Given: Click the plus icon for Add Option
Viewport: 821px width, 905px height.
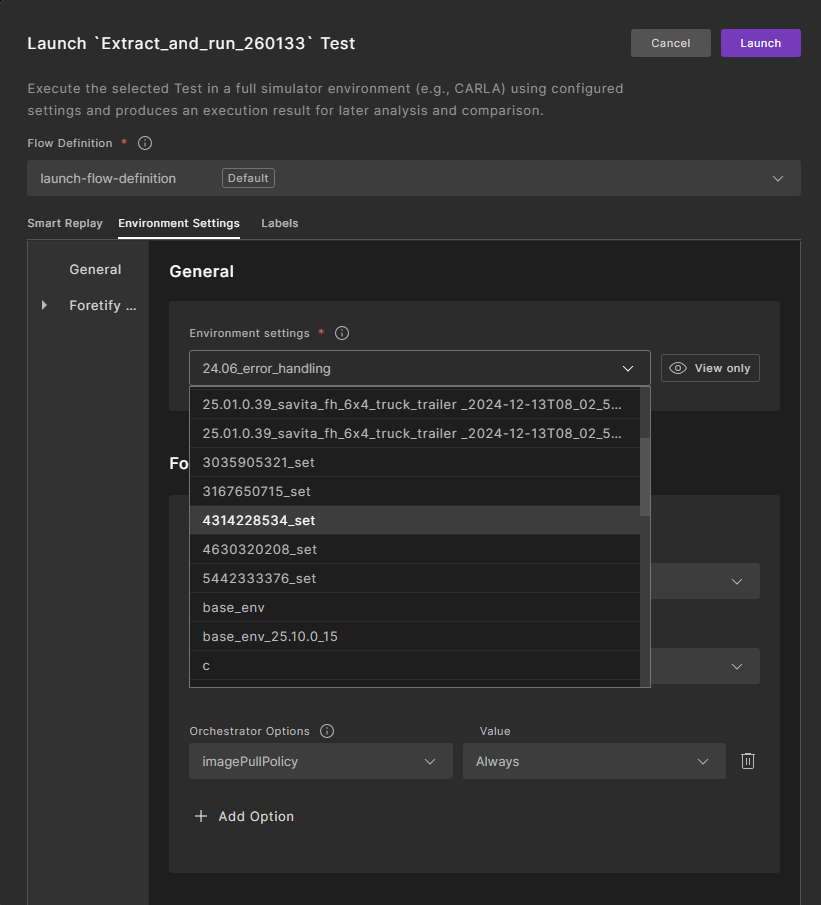Looking at the screenshot, I should (201, 816).
